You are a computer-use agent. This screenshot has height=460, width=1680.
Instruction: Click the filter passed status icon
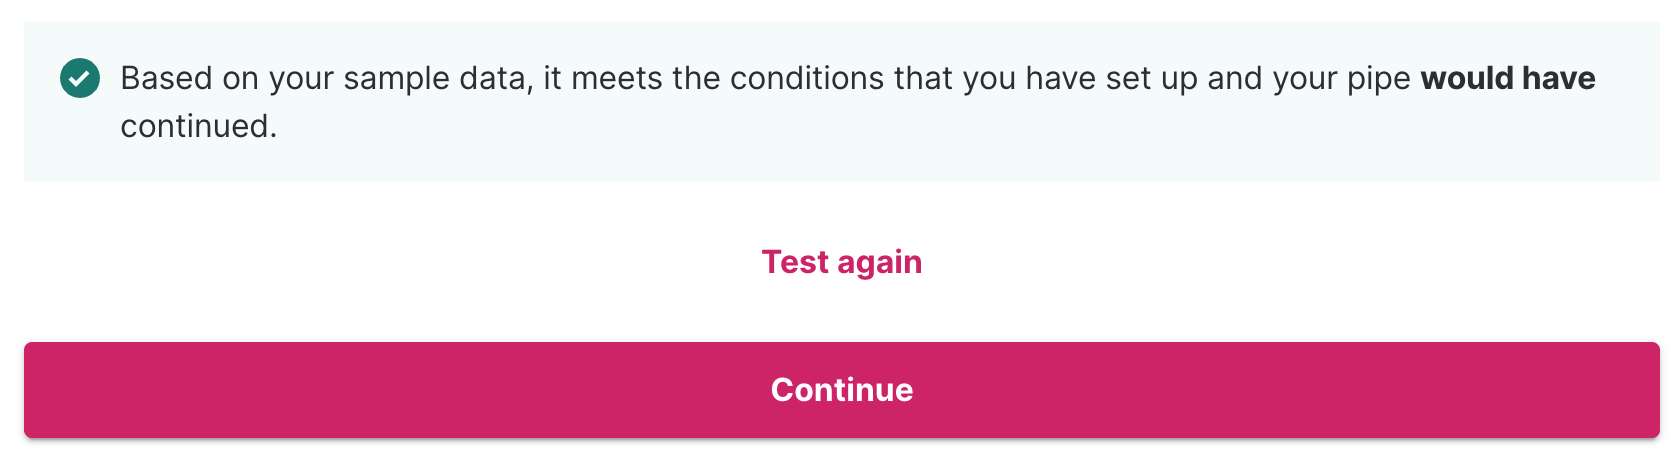coord(80,78)
